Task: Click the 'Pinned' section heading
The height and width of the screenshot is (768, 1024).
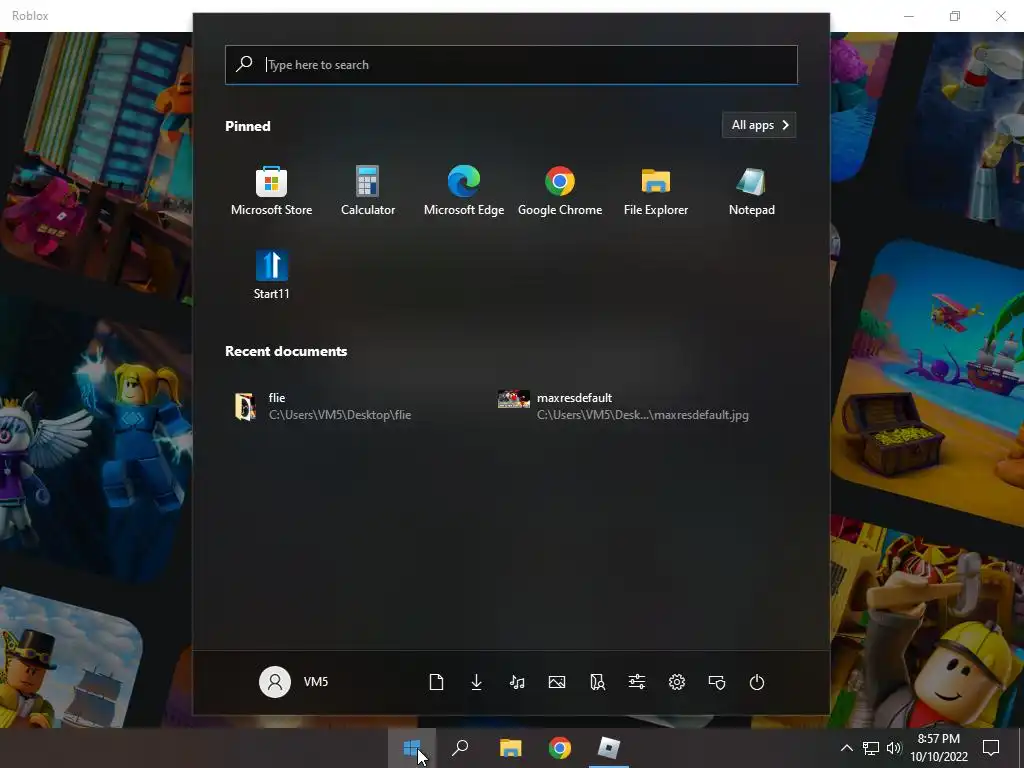Action: point(248,126)
